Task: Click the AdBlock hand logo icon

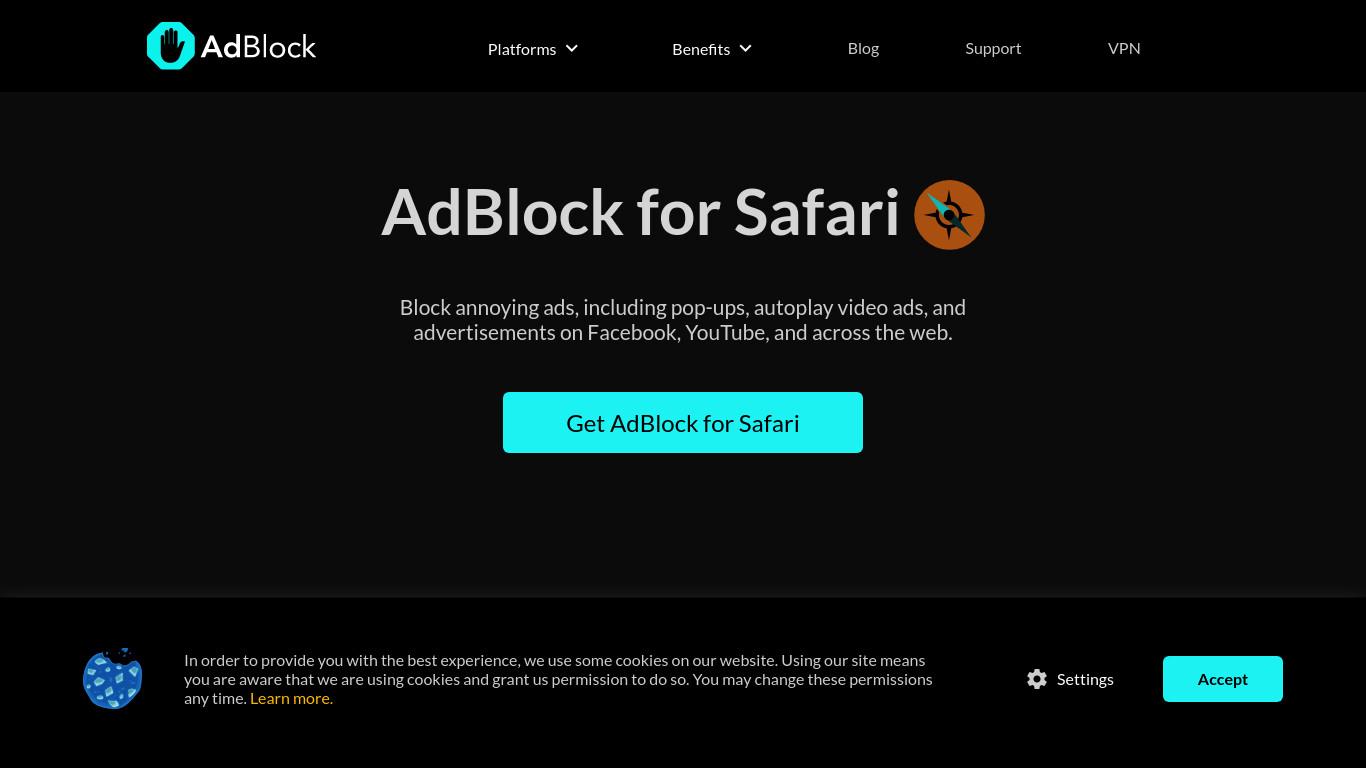Action: pyautogui.click(x=171, y=46)
